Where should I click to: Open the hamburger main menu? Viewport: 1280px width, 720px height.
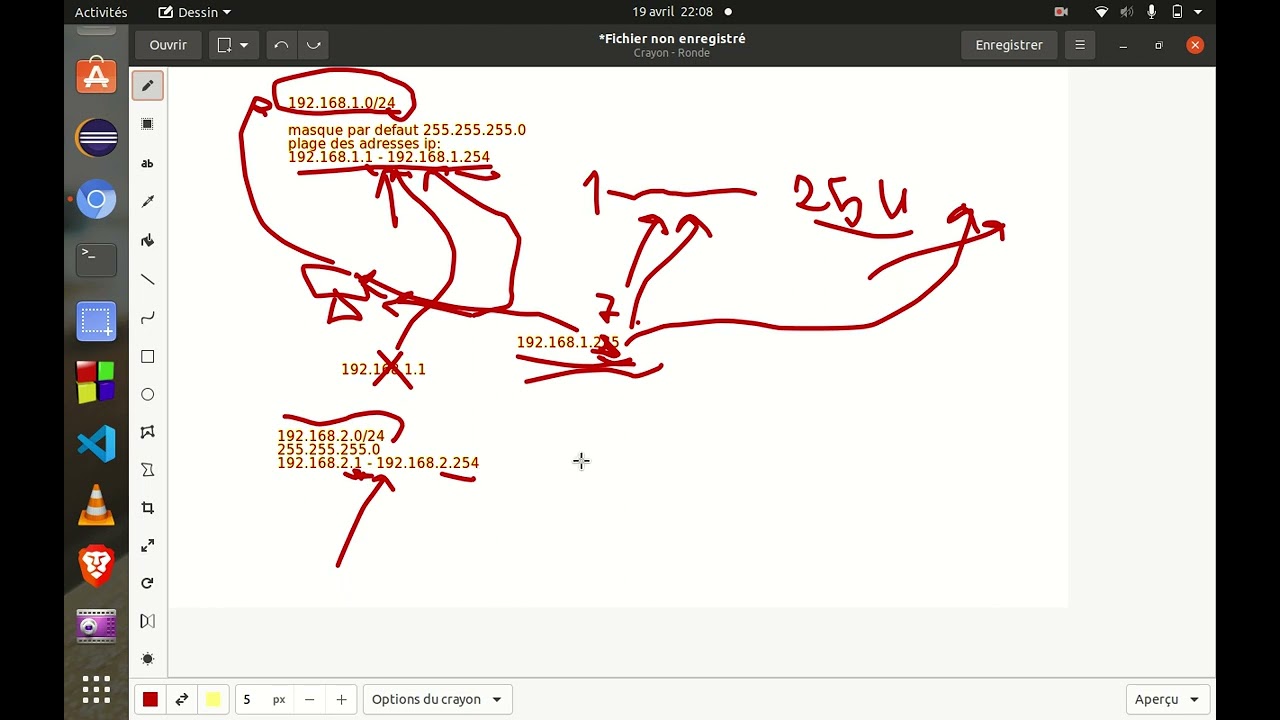1079,45
